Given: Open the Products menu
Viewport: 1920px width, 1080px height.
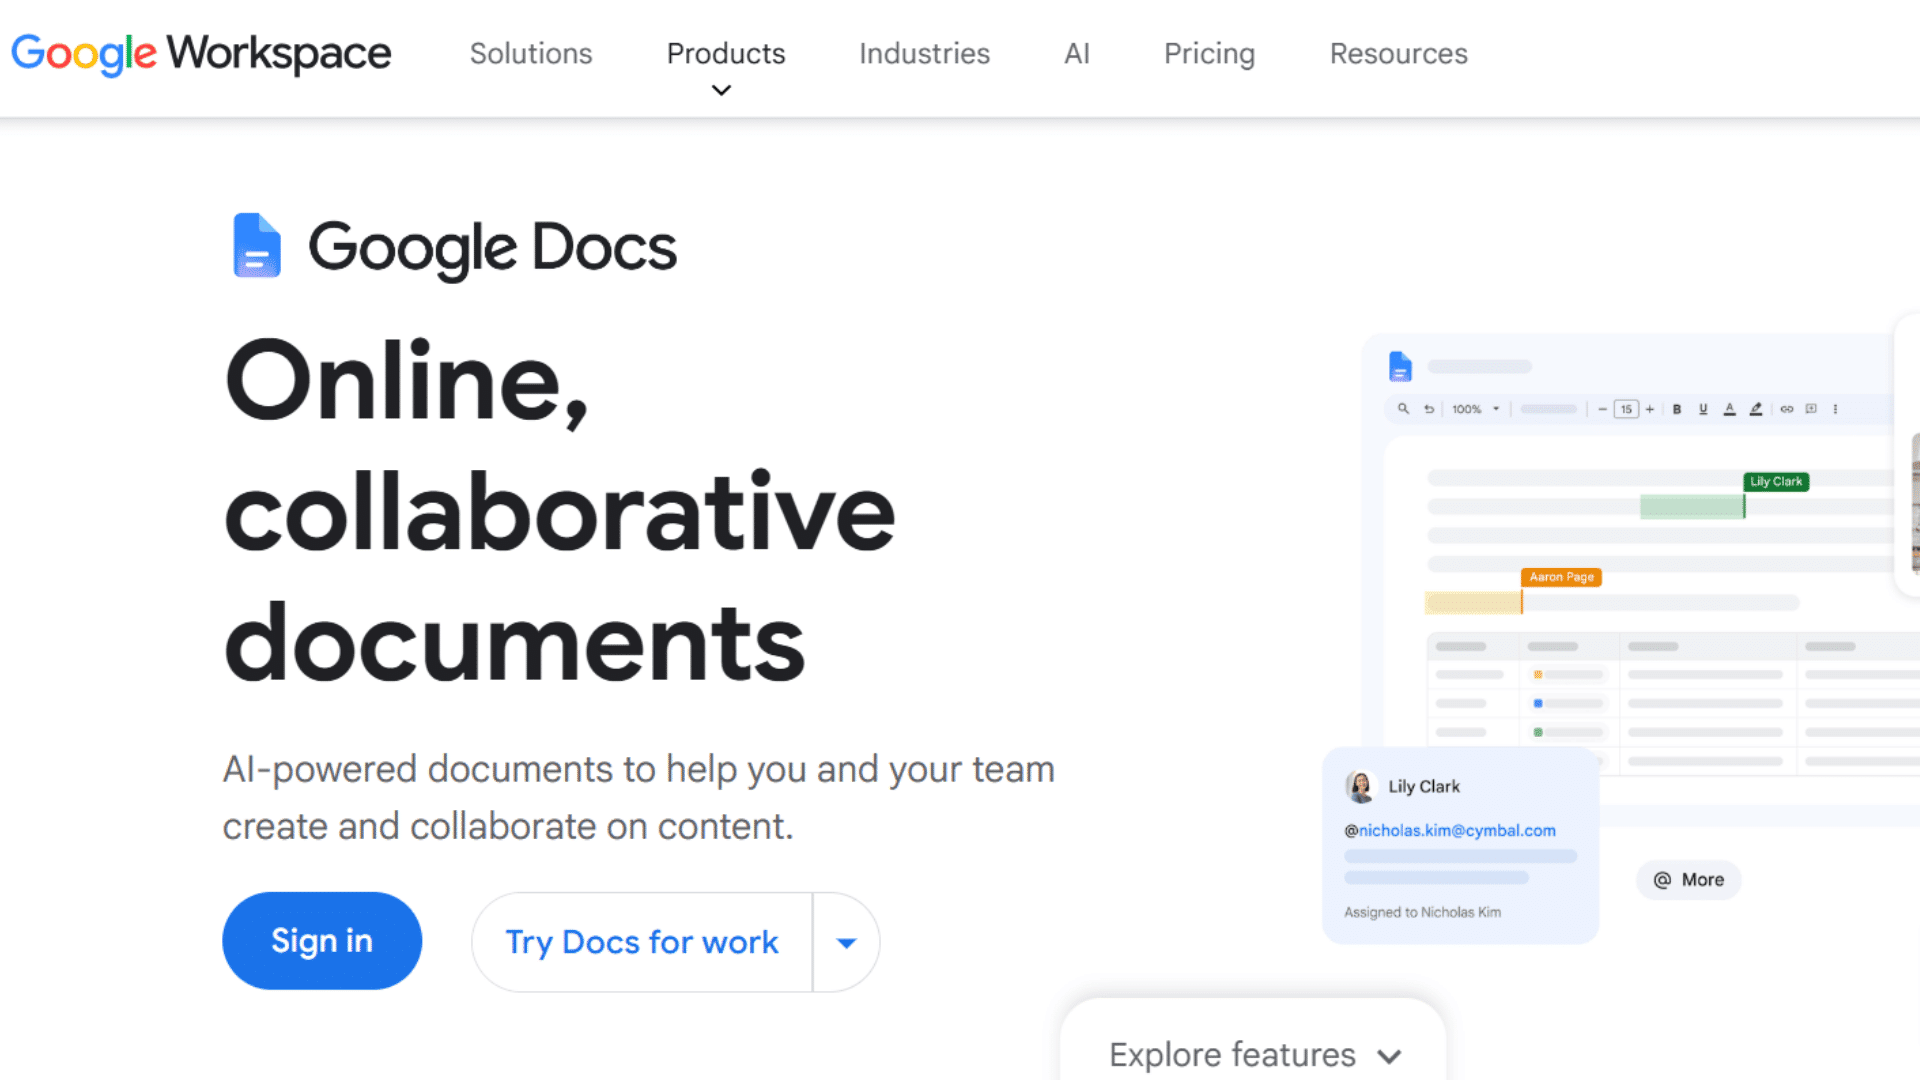Looking at the screenshot, I should pos(726,53).
